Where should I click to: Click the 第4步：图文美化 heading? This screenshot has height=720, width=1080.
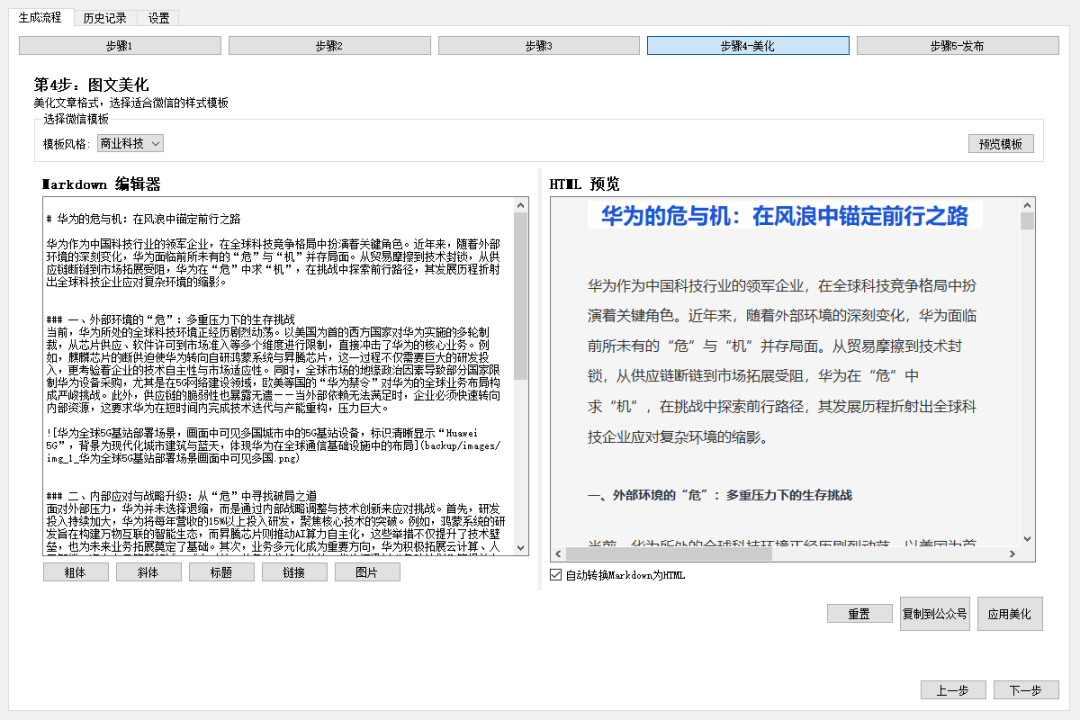tap(91, 85)
